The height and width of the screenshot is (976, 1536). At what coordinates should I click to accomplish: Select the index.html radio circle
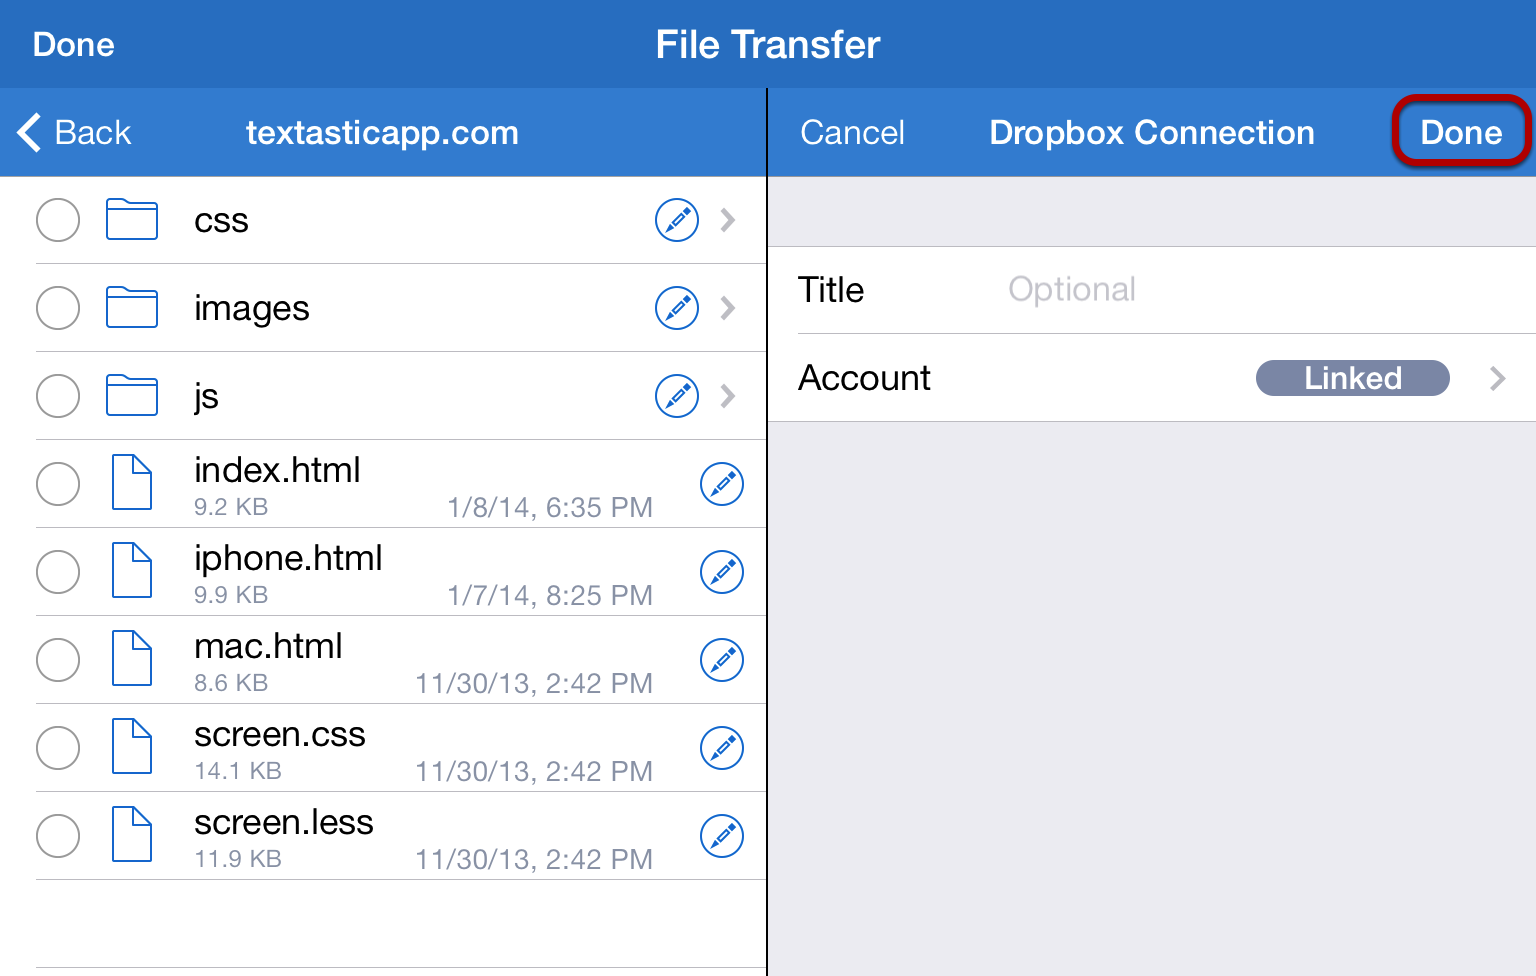(x=58, y=484)
